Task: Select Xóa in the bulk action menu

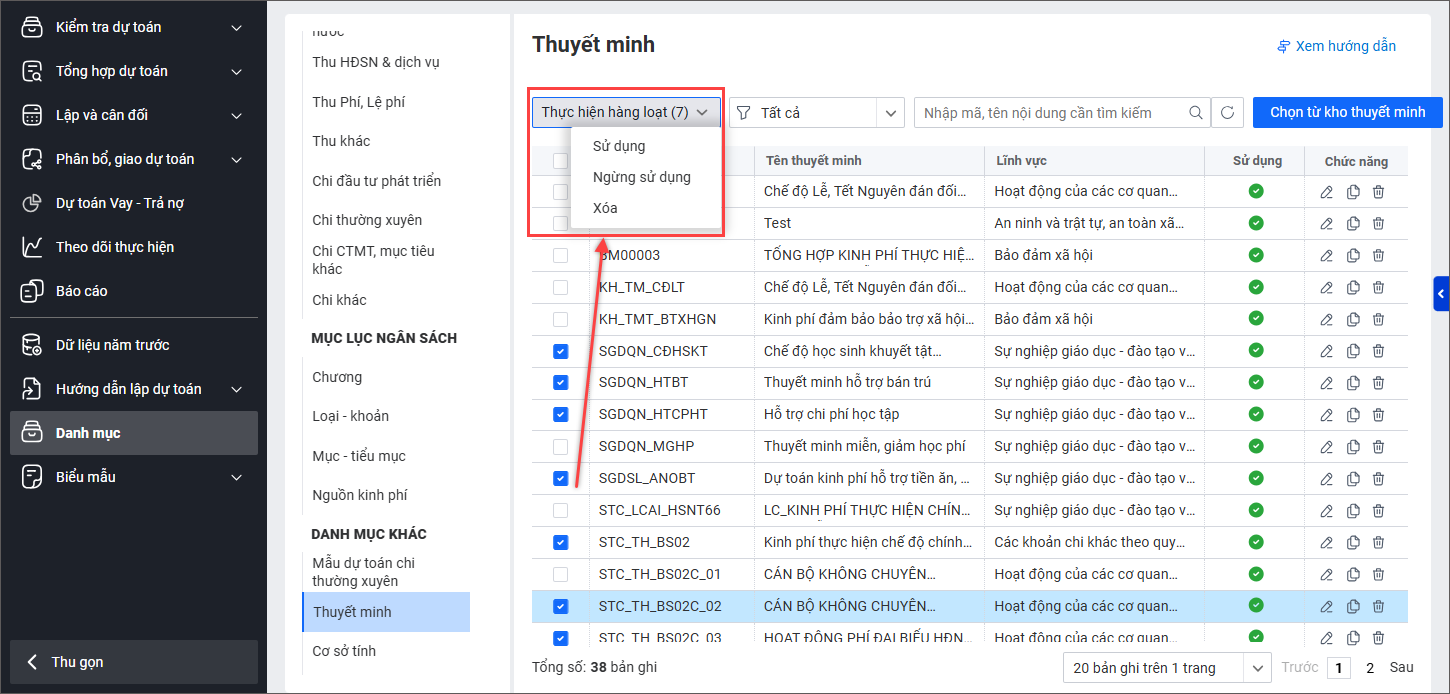Action: 605,208
